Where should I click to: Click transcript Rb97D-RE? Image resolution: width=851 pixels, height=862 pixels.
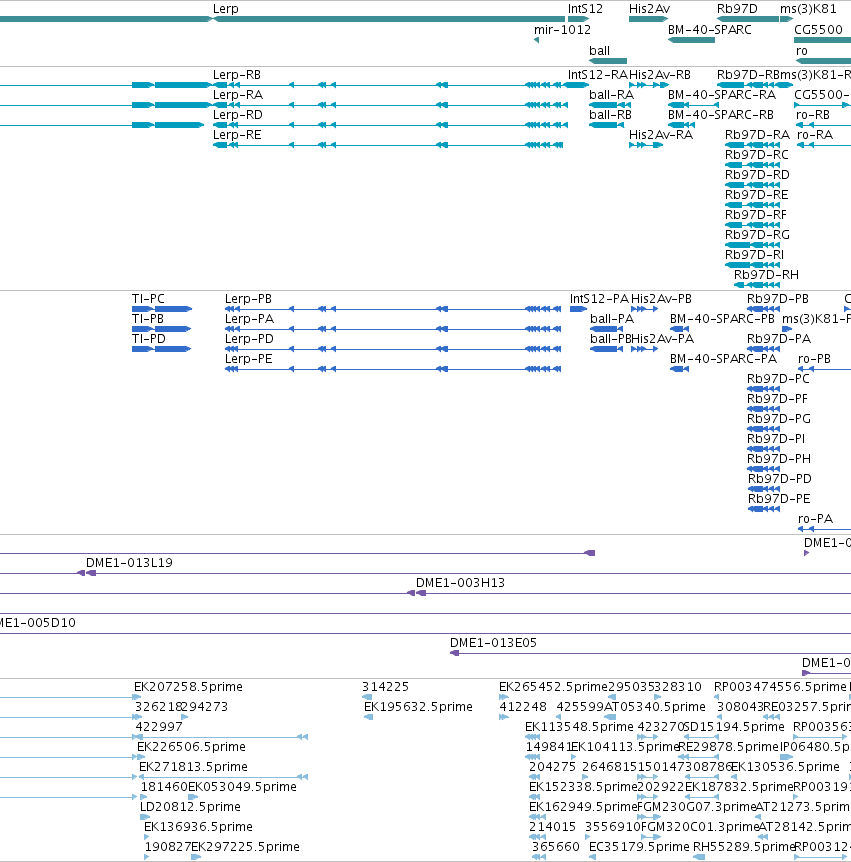click(756, 195)
